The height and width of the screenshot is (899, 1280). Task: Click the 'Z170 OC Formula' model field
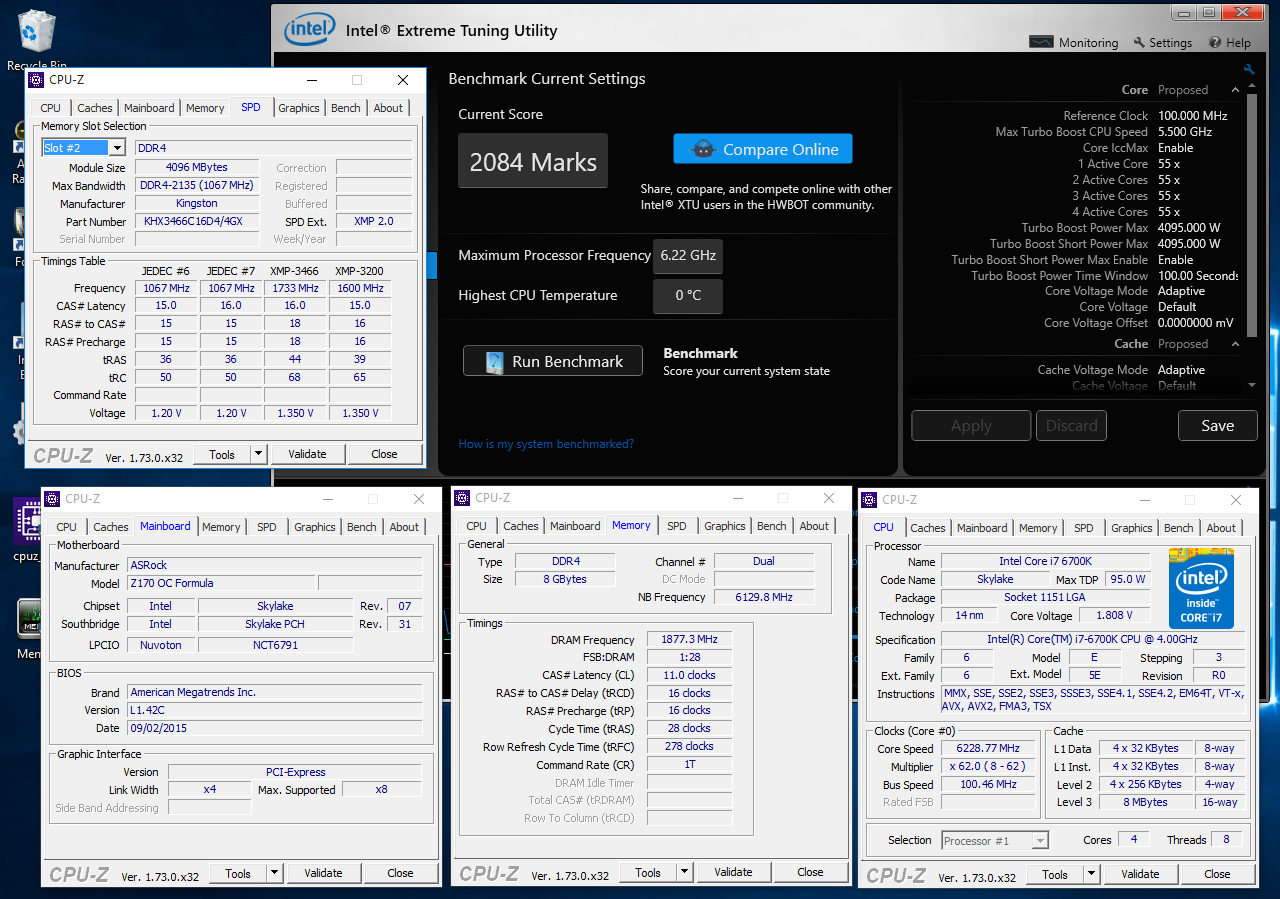221,583
